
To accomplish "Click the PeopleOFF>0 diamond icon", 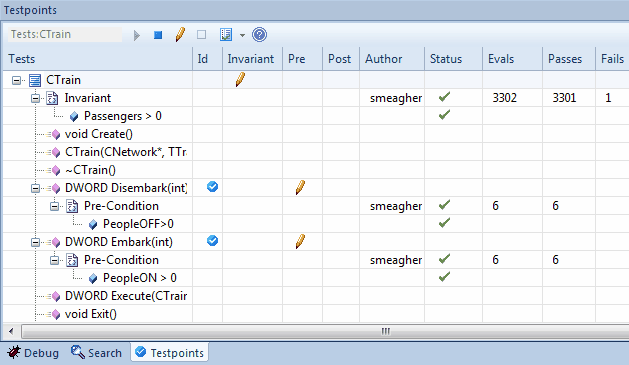I will click(93, 225).
